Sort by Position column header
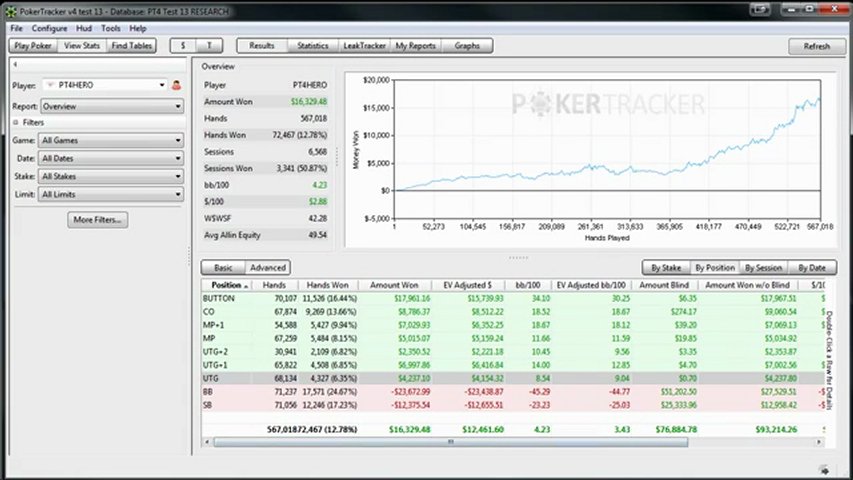 coord(227,285)
